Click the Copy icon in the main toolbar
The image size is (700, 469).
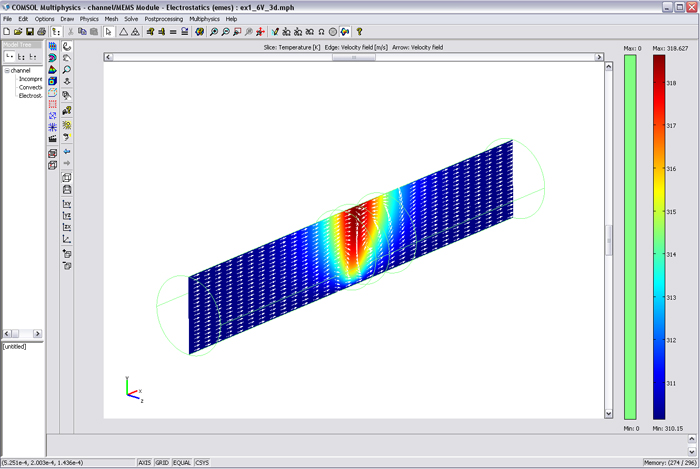click(82, 32)
